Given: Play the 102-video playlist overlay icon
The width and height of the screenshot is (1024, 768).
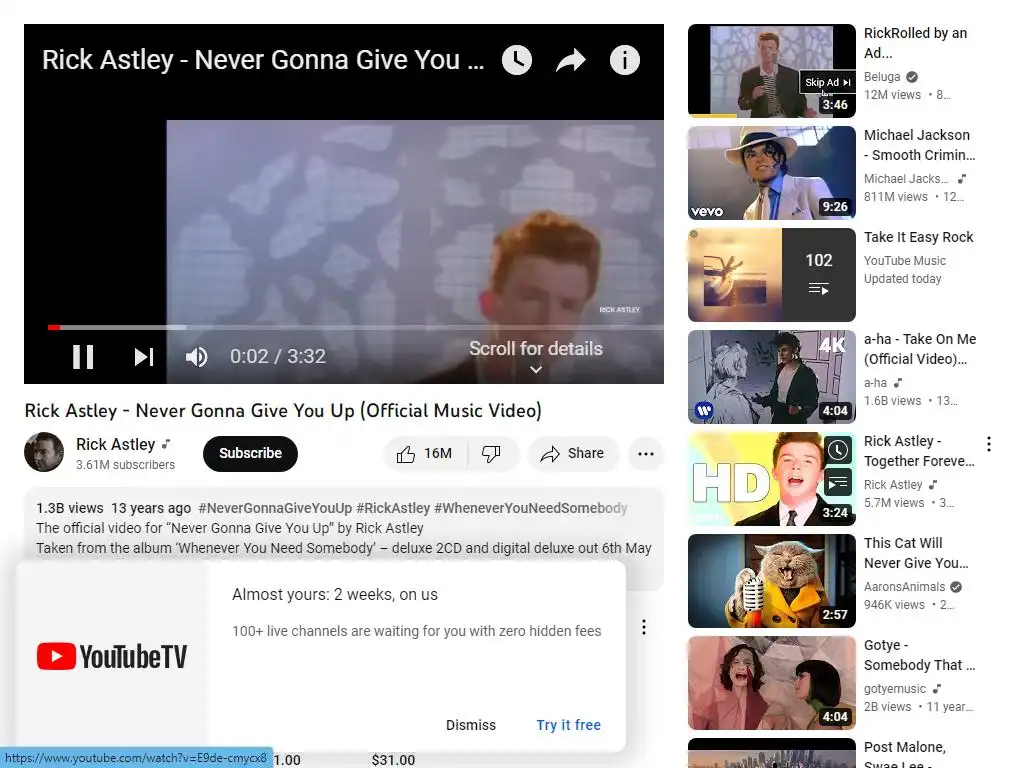Looking at the screenshot, I should point(818,289).
